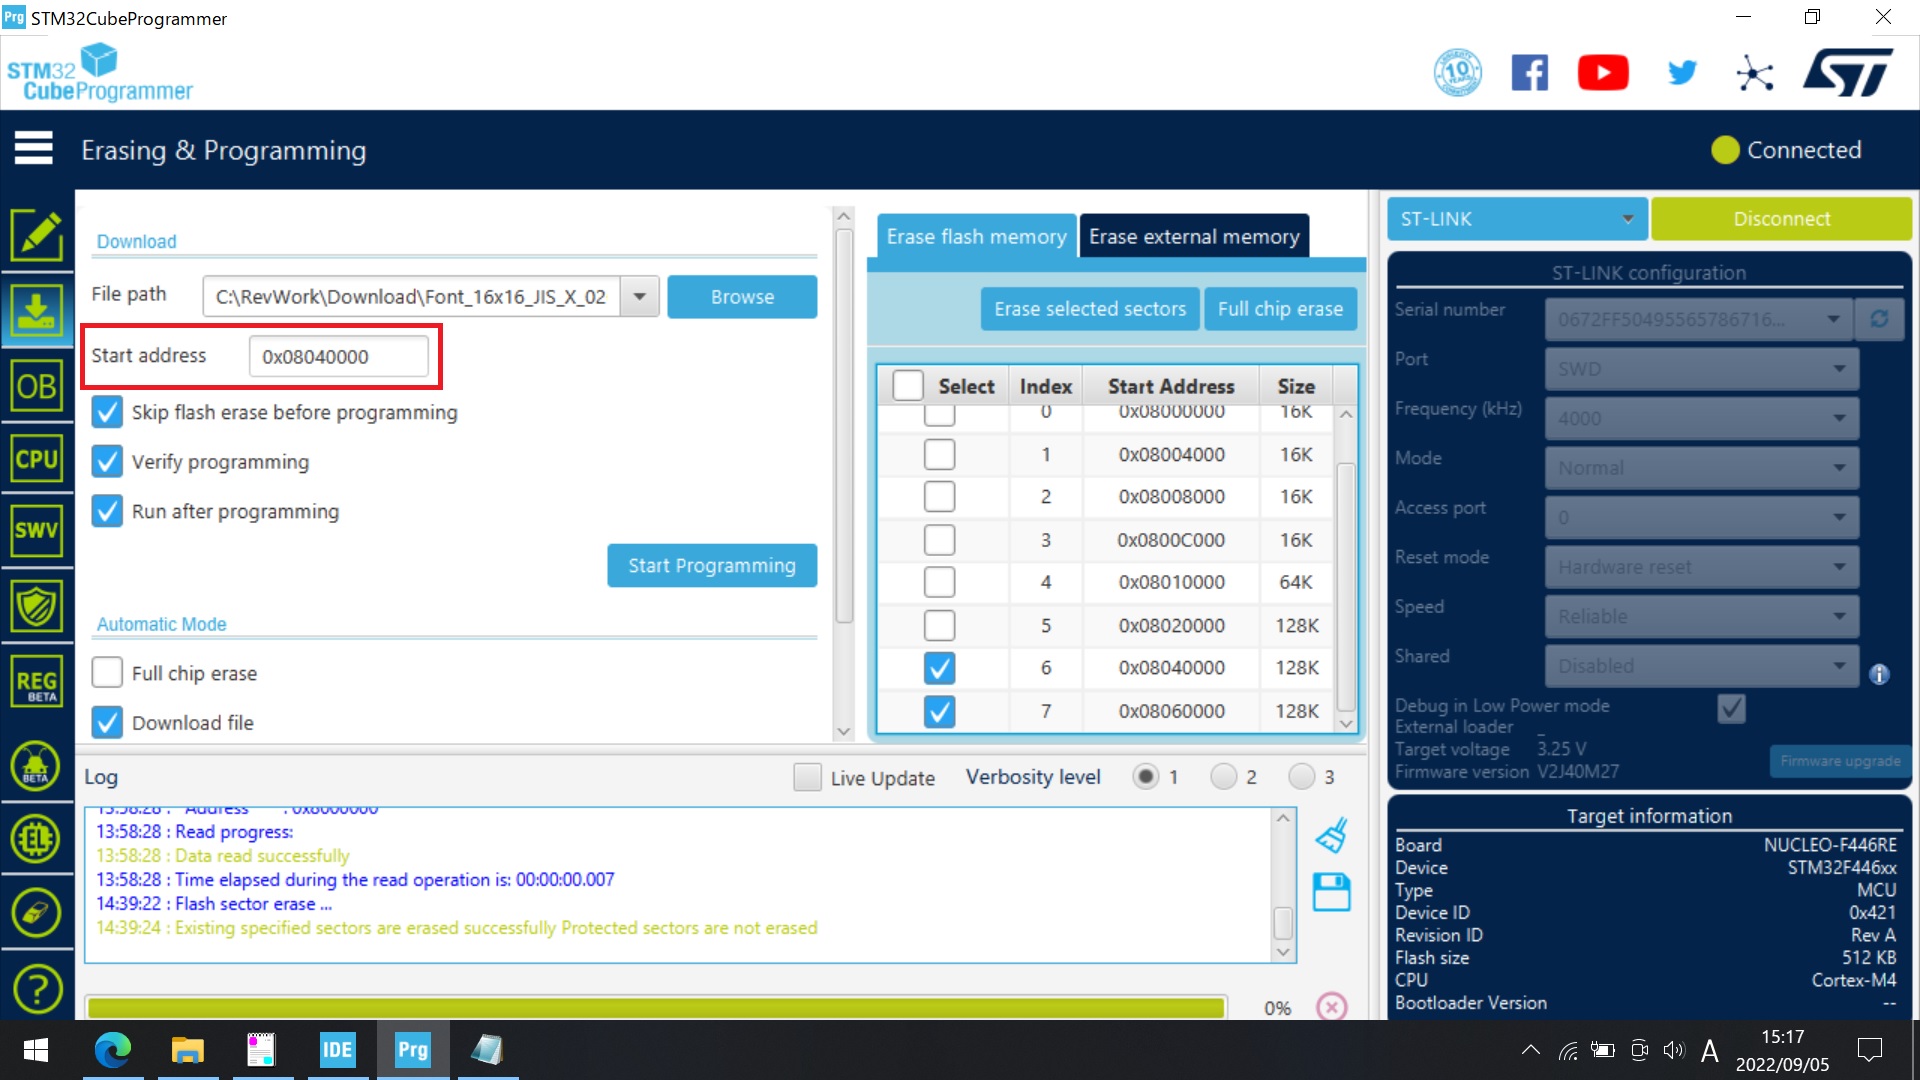The height and width of the screenshot is (1080, 1920).
Task: Check sector 5 at 0x08020000
Action: click(x=939, y=625)
